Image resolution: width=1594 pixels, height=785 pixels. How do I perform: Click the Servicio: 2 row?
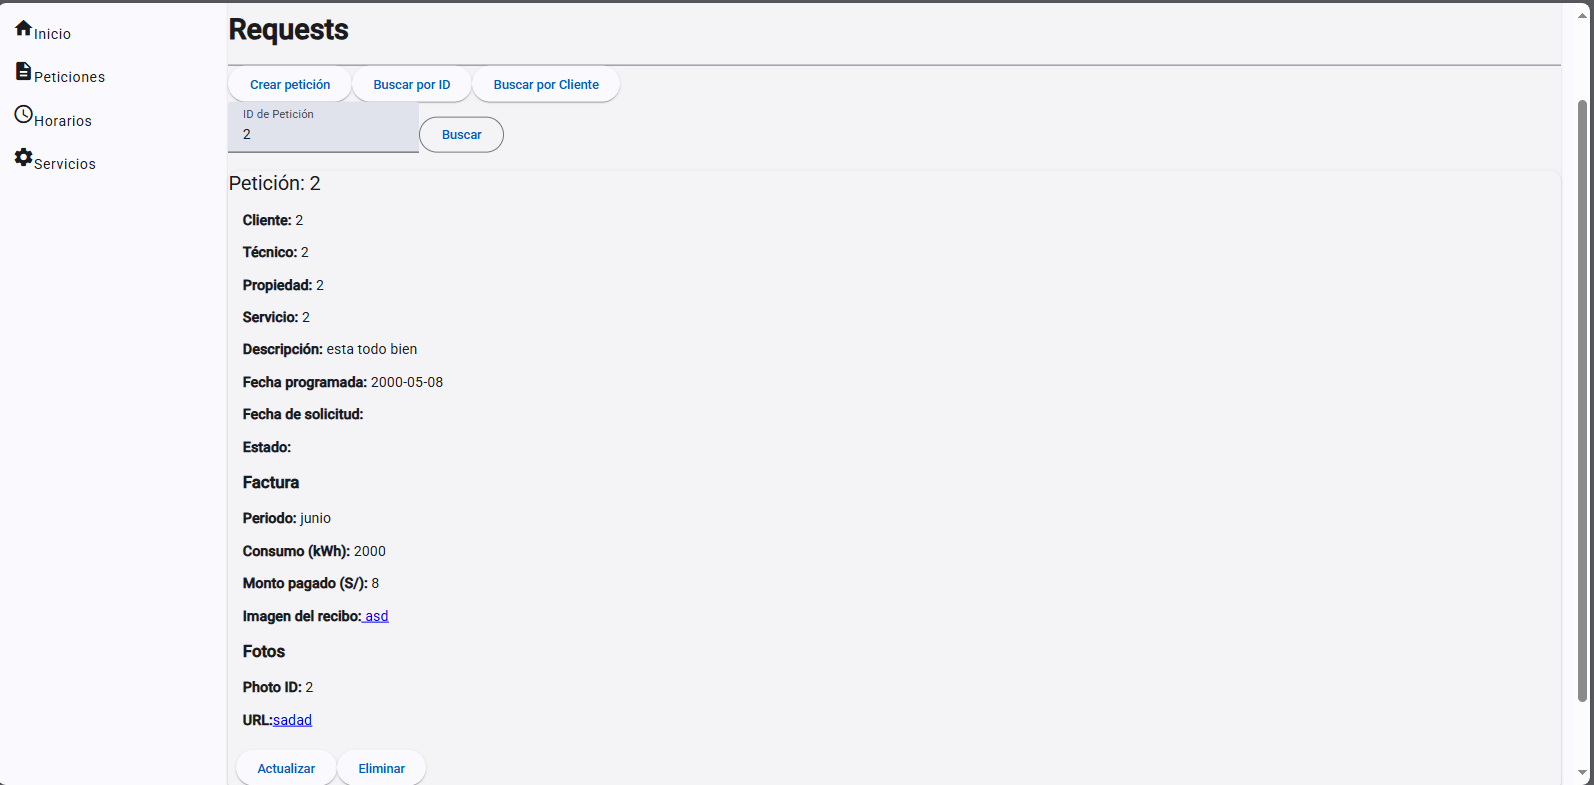pos(276,317)
